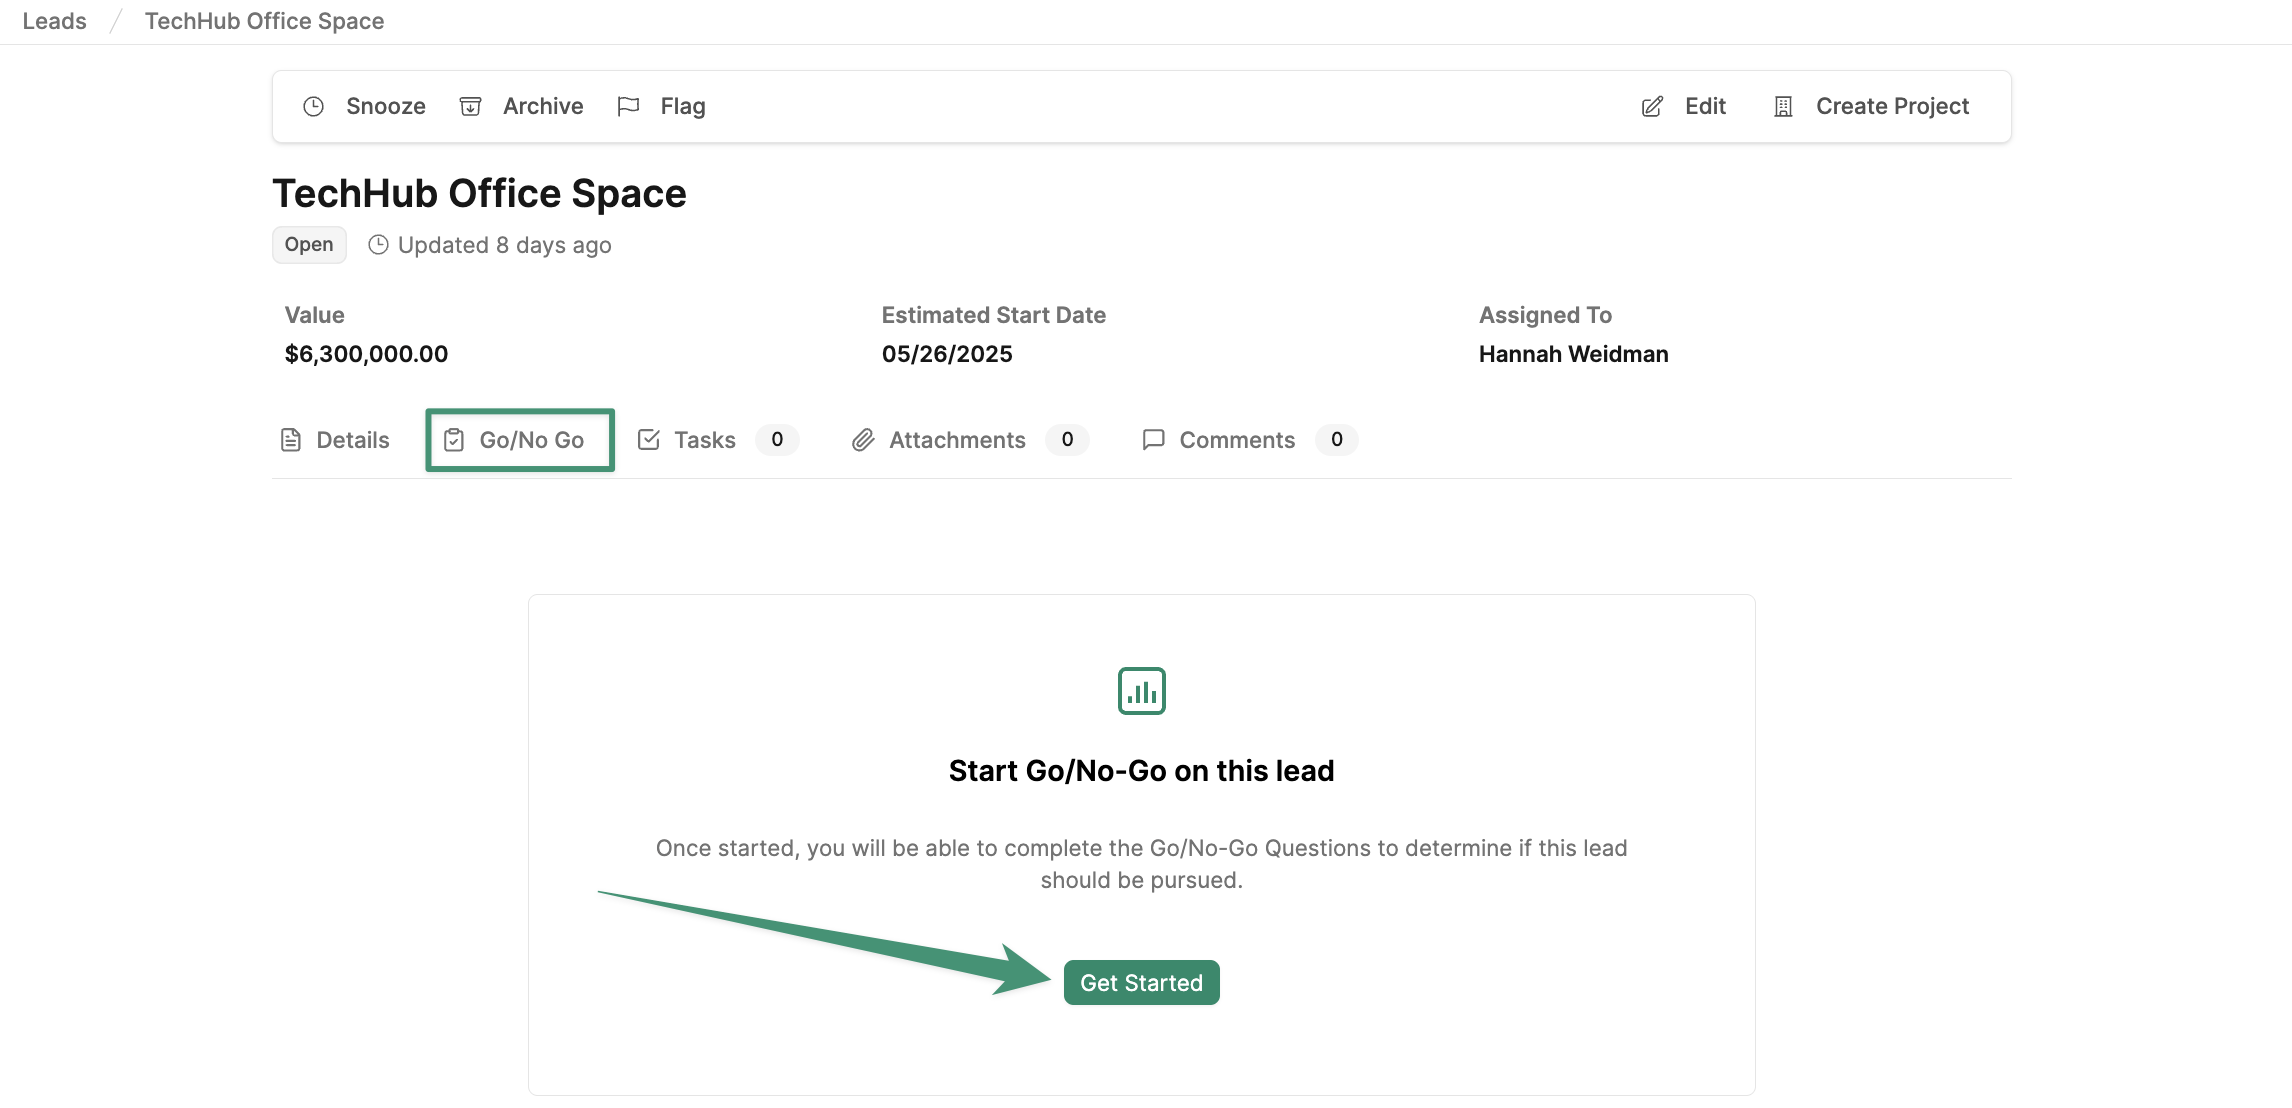
Task: Click the Comments count badge
Action: (x=1336, y=440)
